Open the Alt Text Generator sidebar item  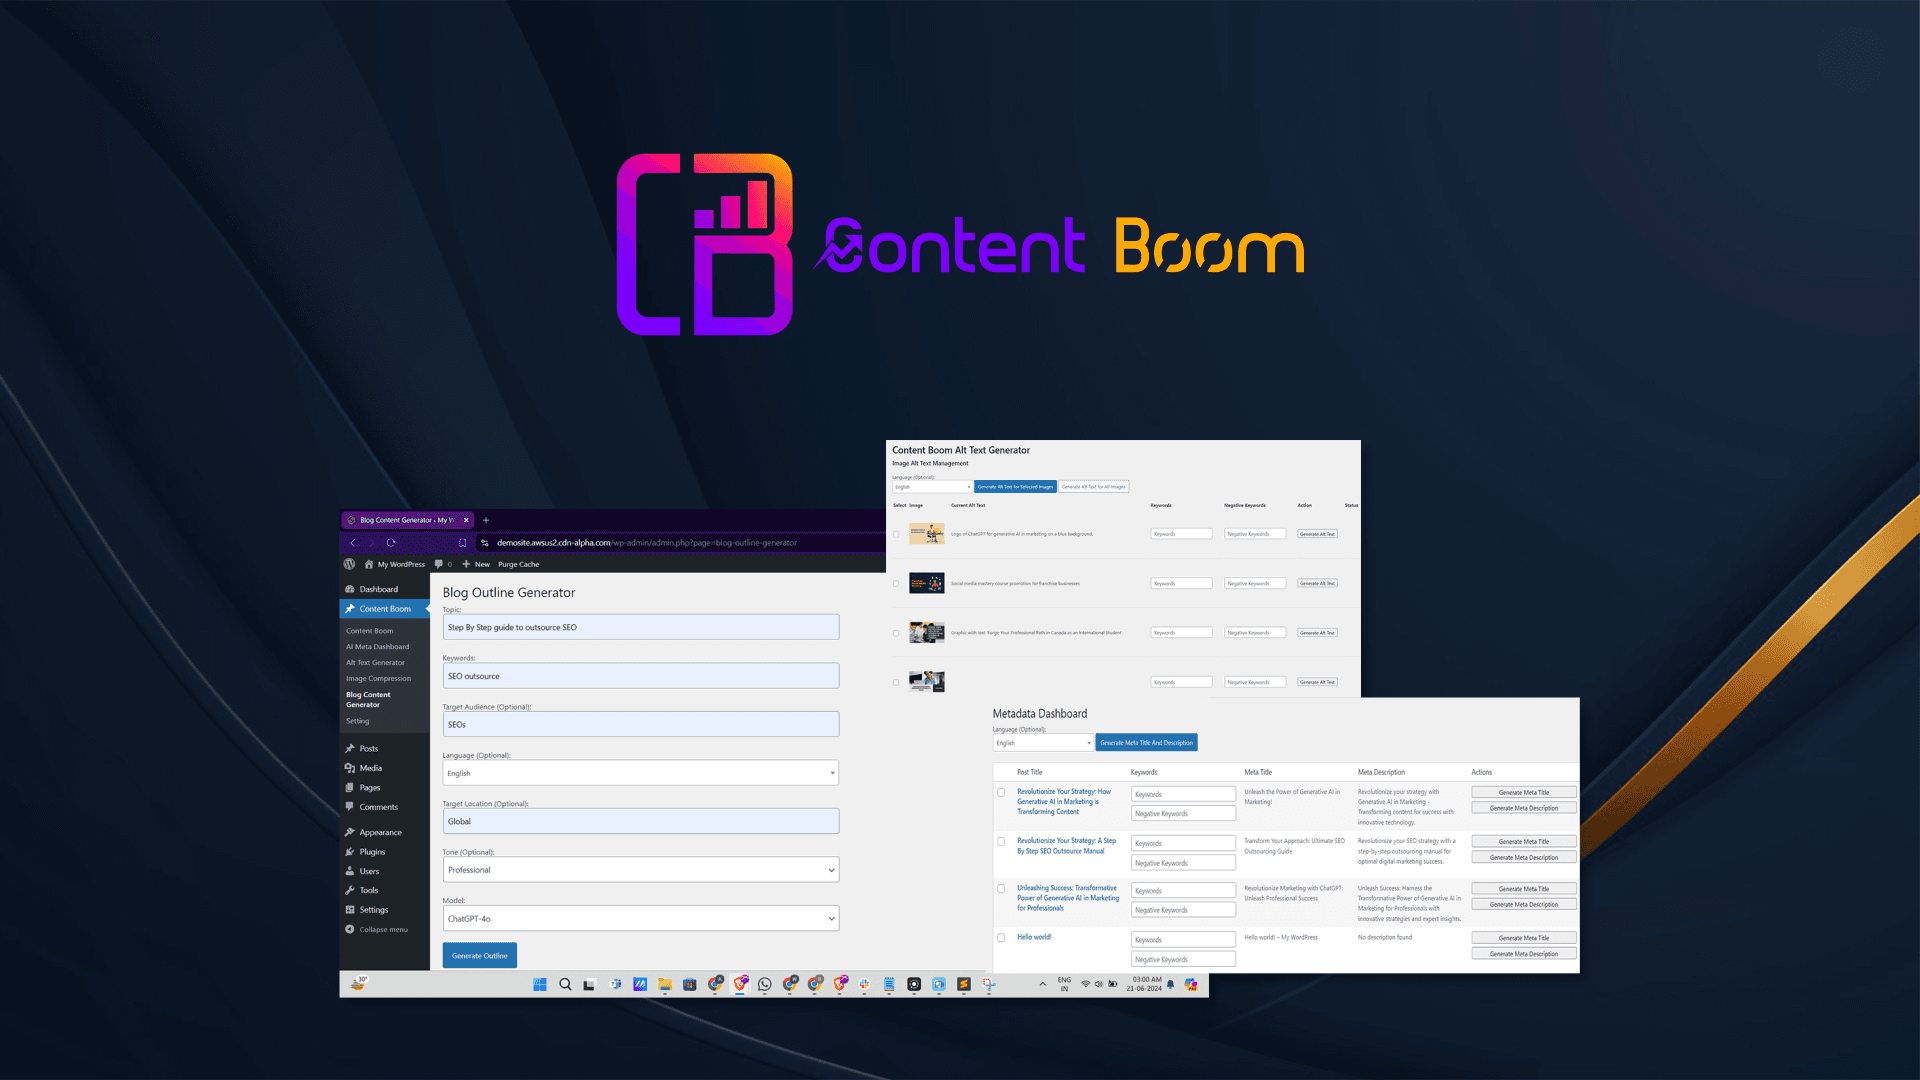point(376,662)
